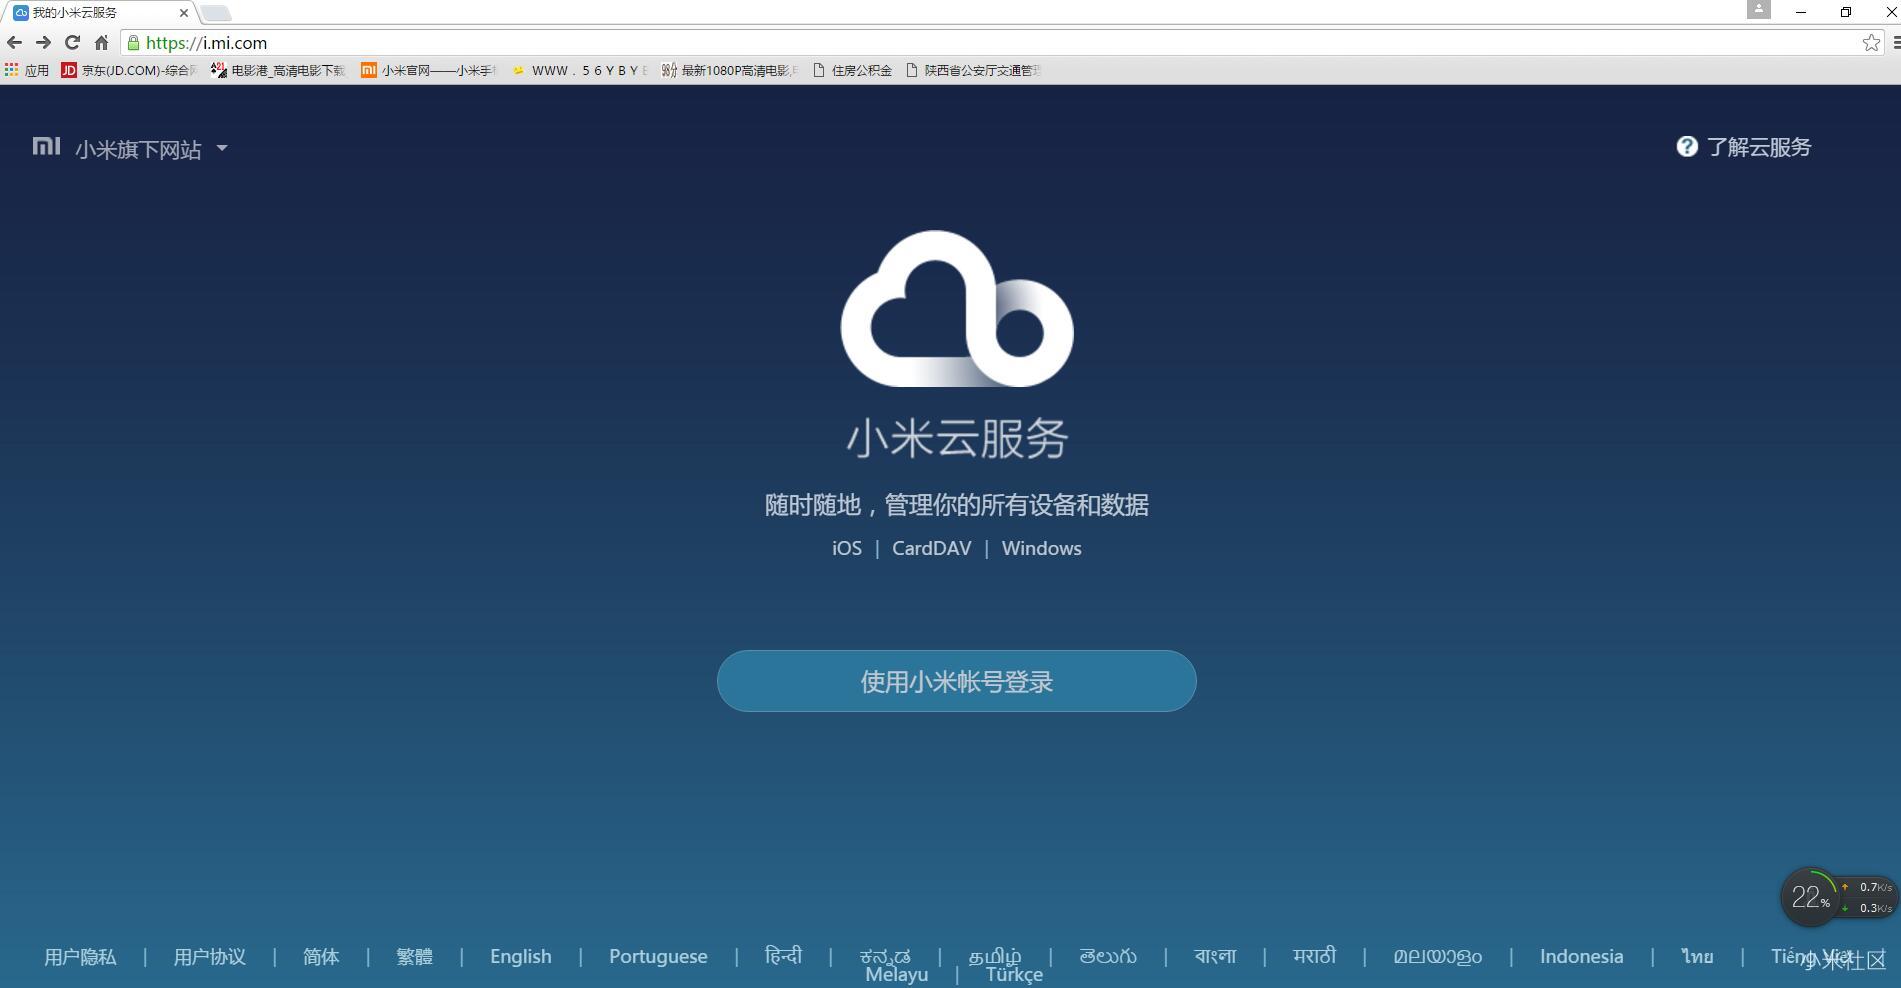1901x988 pixels.
Task: Close the 我的小米云服务 tab
Action: pyautogui.click(x=183, y=13)
